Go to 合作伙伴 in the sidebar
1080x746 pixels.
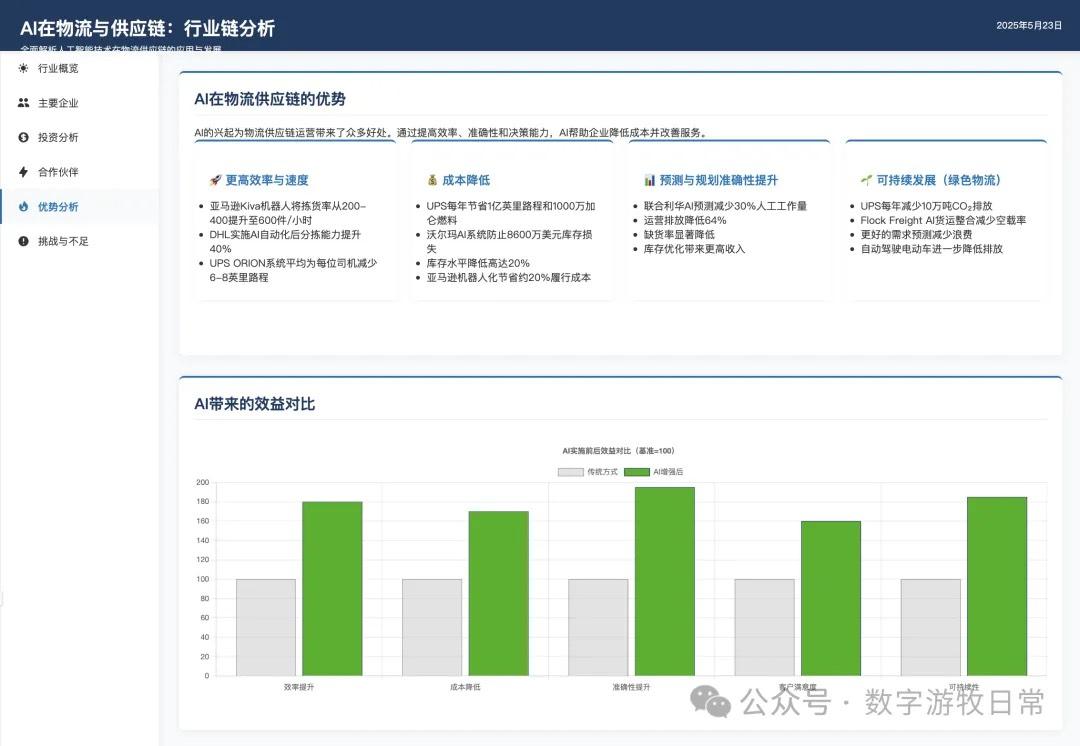tap(58, 172)
